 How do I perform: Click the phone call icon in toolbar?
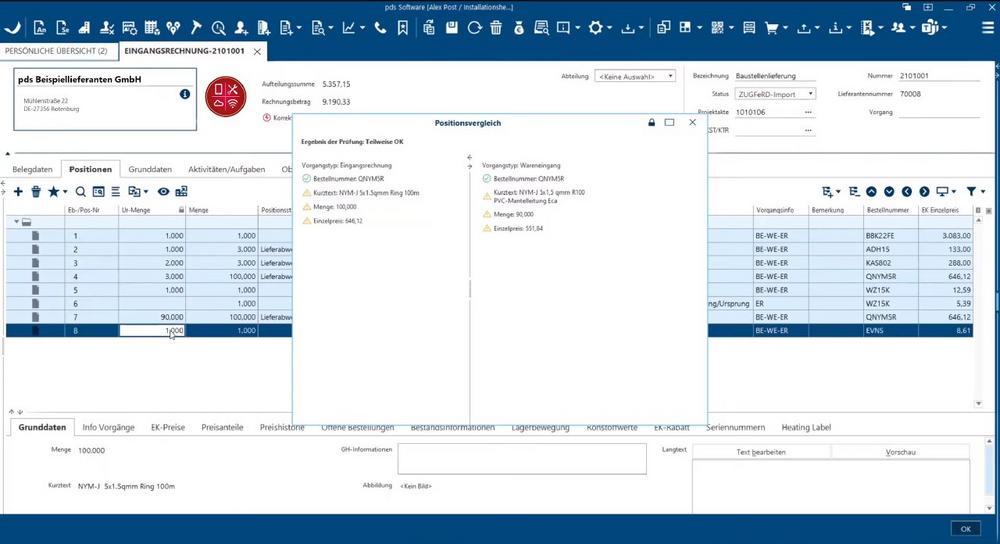point(380,28)
